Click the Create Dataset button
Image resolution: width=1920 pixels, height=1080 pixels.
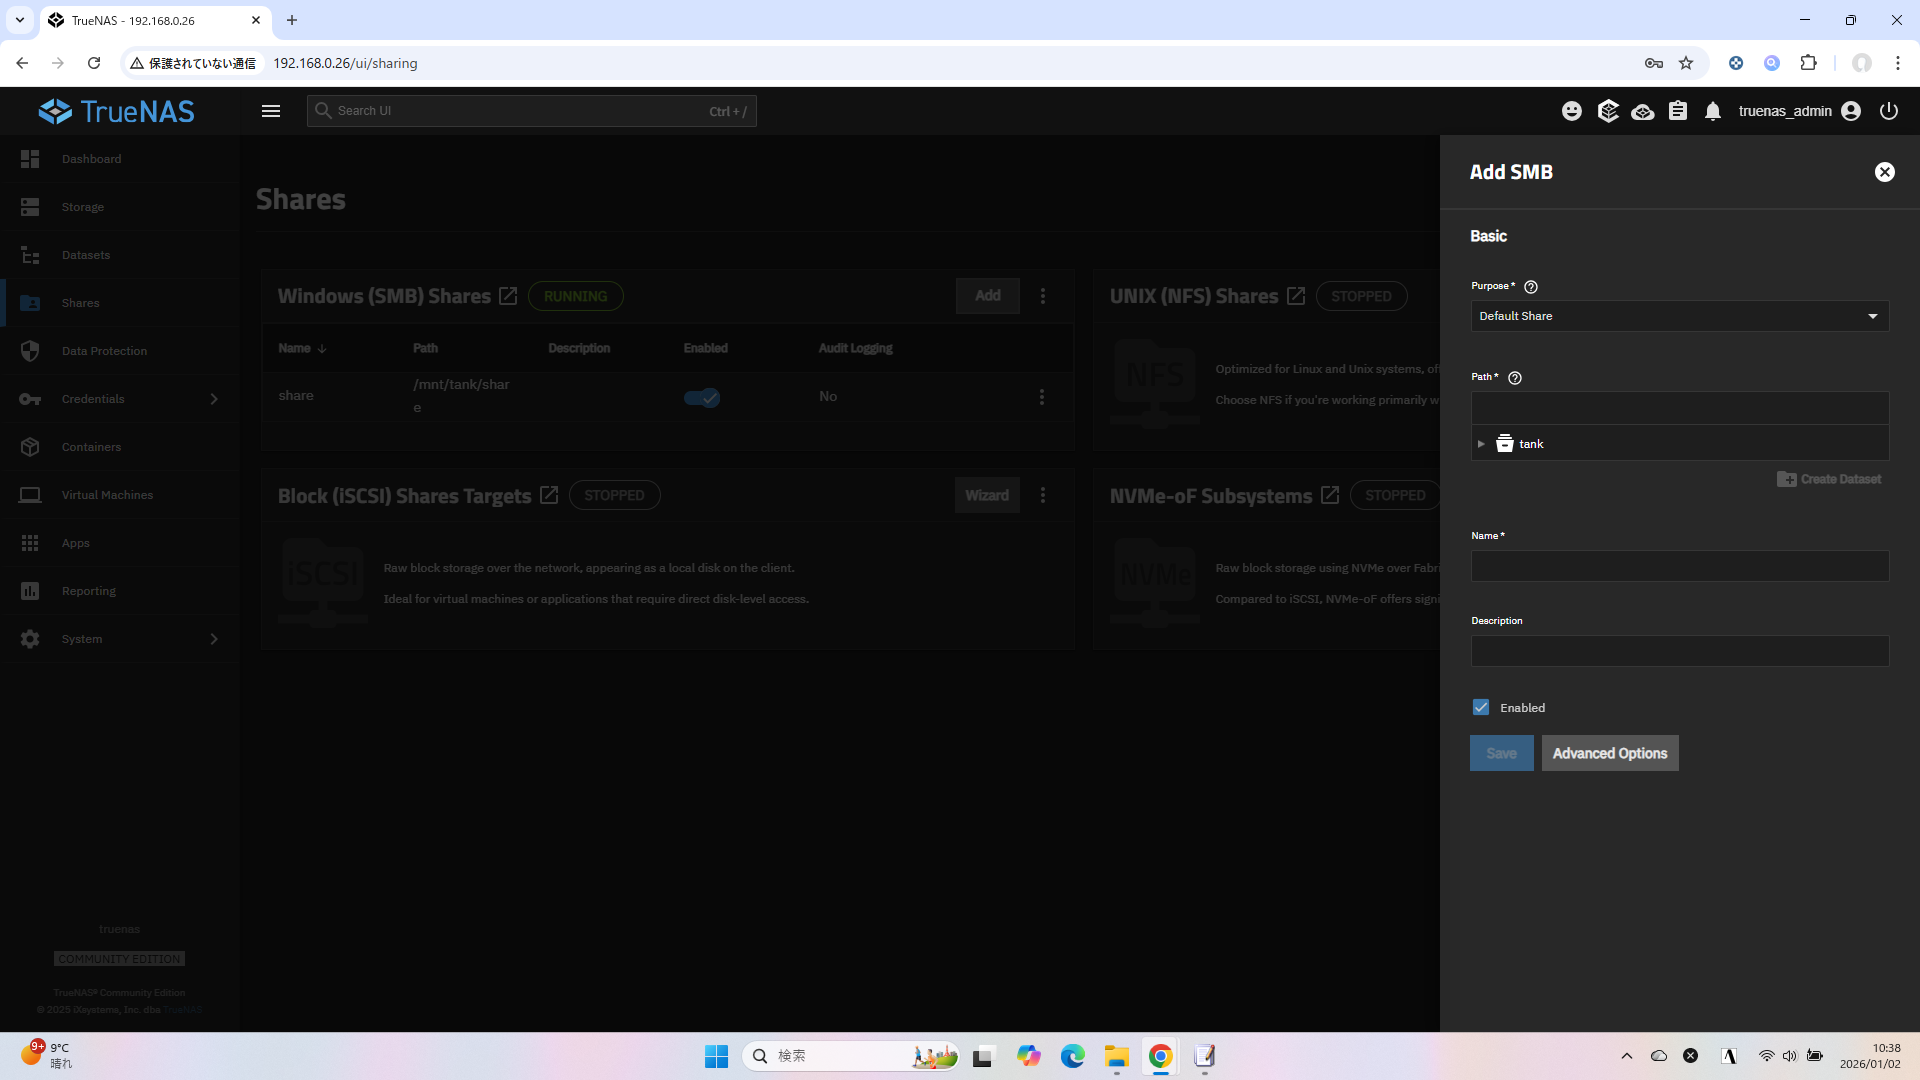tap(1829, 479)
